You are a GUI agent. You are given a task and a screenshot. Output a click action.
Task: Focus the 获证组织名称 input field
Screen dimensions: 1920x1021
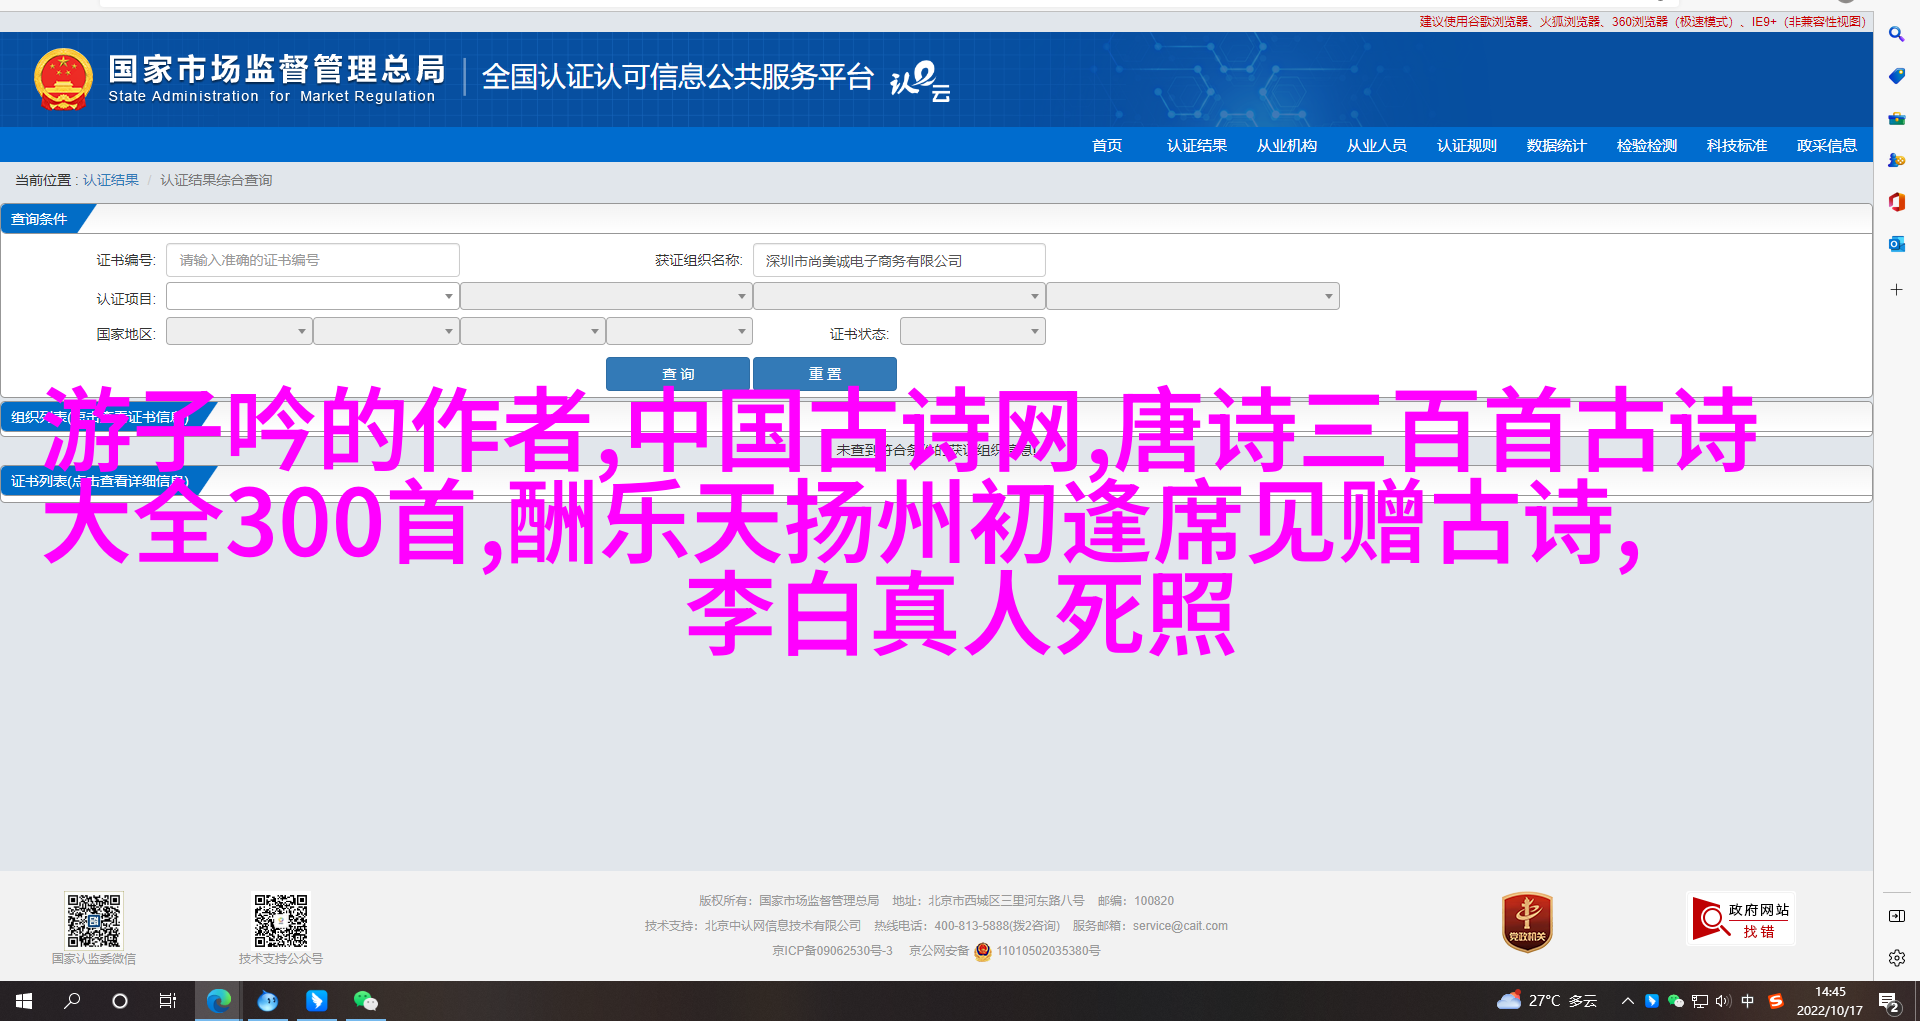[899, 260]
